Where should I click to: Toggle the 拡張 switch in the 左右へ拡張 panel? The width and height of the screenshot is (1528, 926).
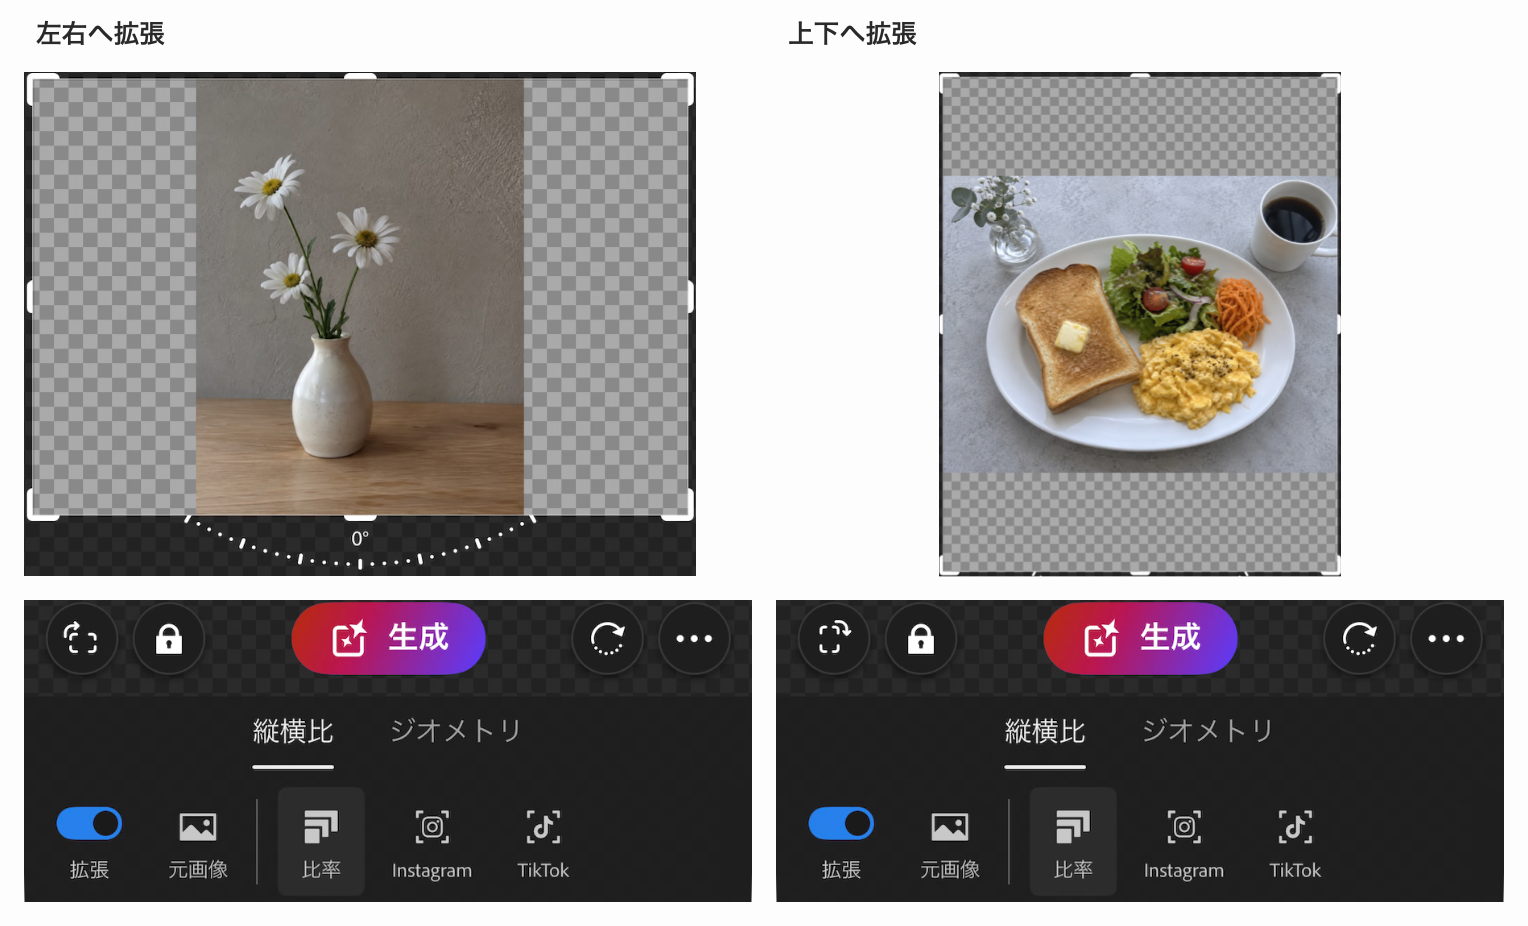tap(89, 824)
